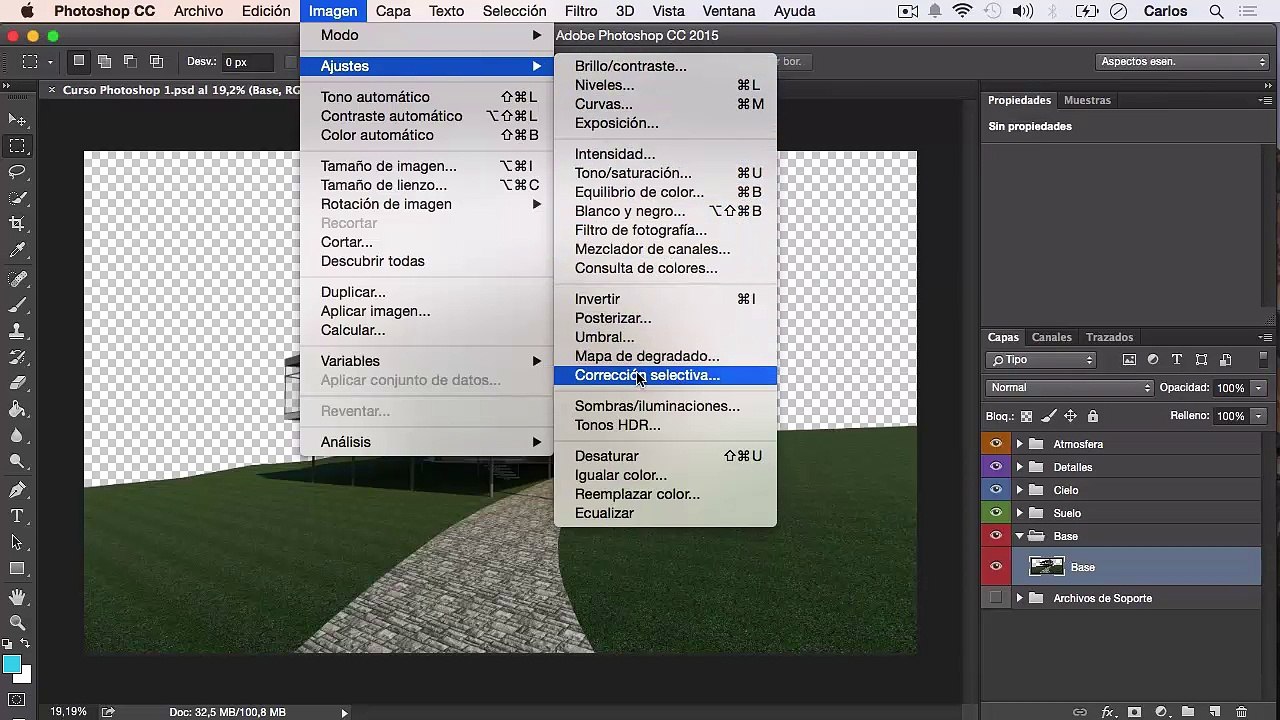This screenshot has height=720, width=1280.
Task: Select the Path Selection arrow tool
Action: [17, 542]
